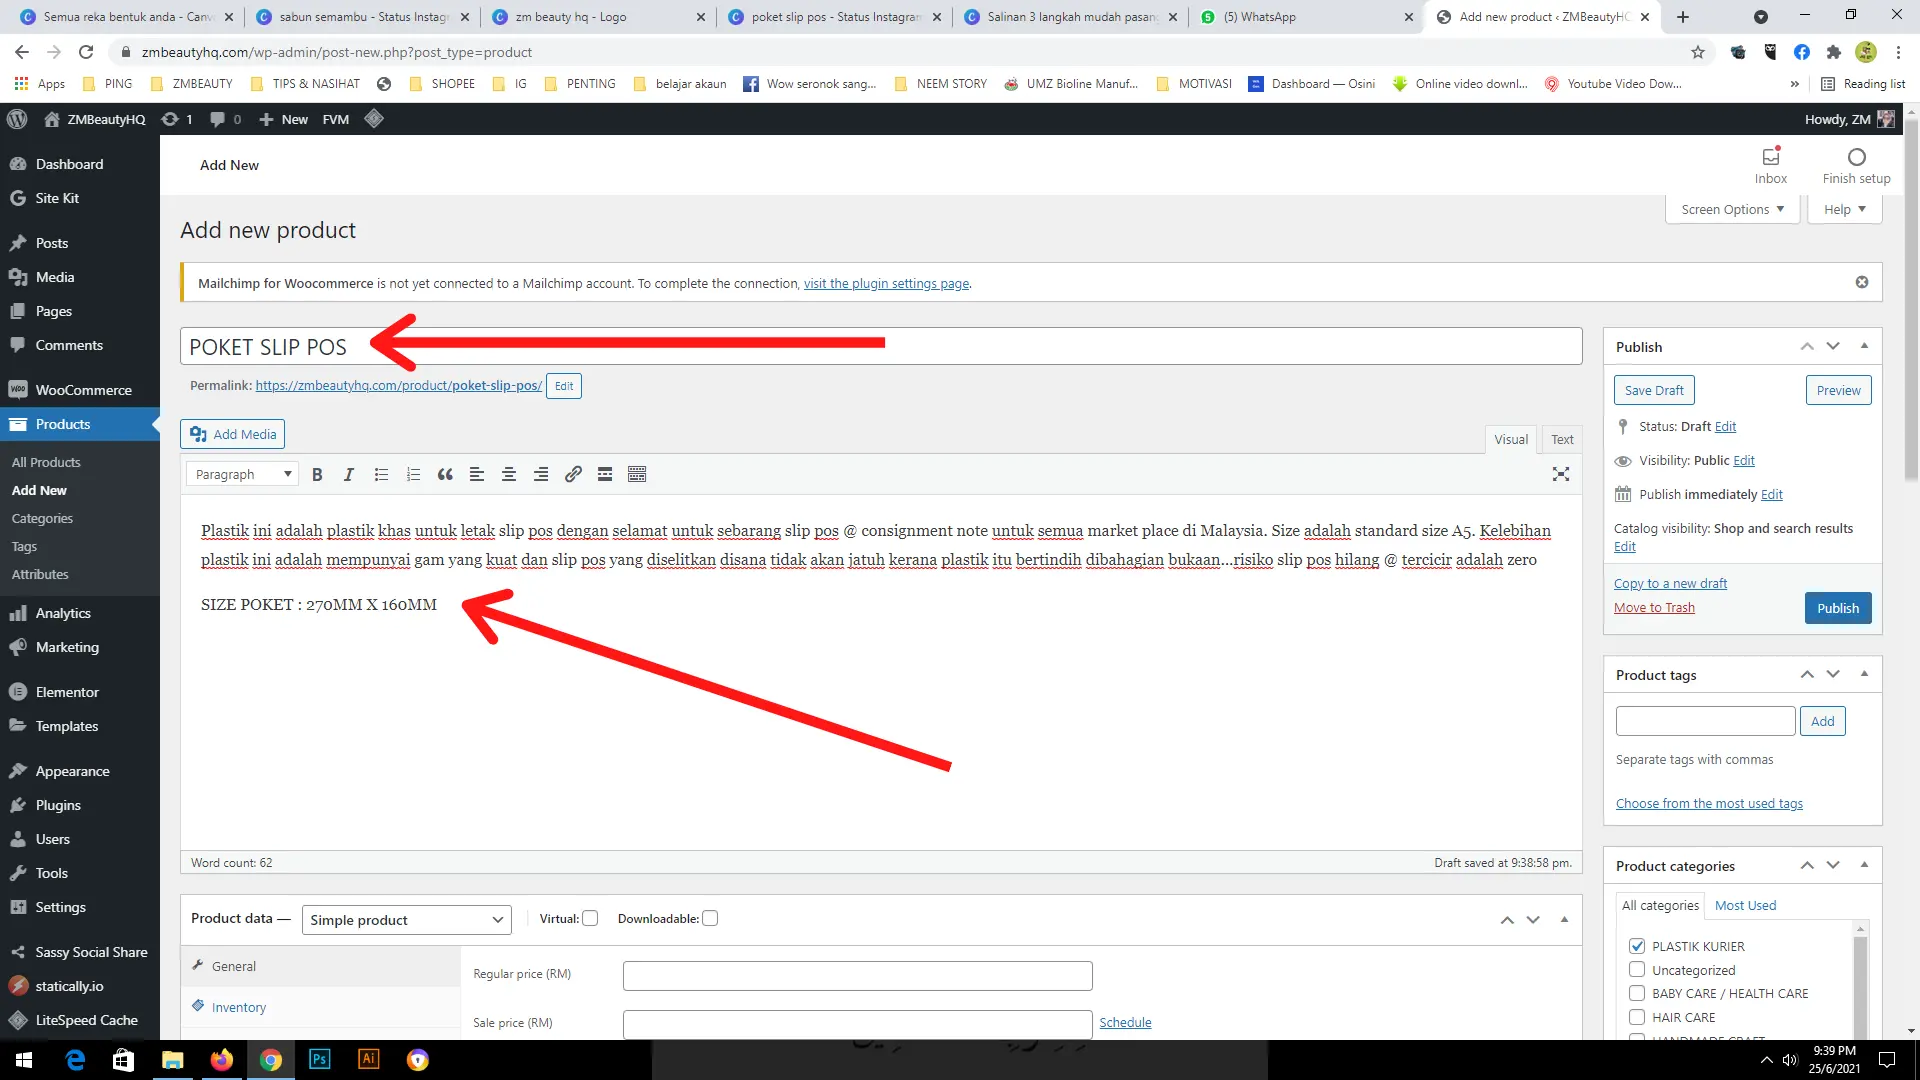Screen dimensions: 1920x1080
Task: Preview the product
Action: point(1838,390)
